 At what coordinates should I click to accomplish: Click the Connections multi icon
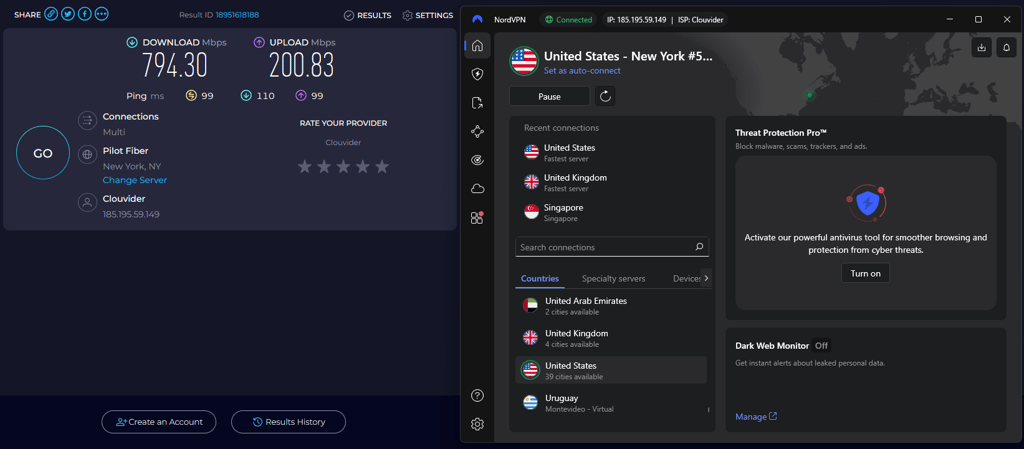pyautogui.click(x=87, y=121)
